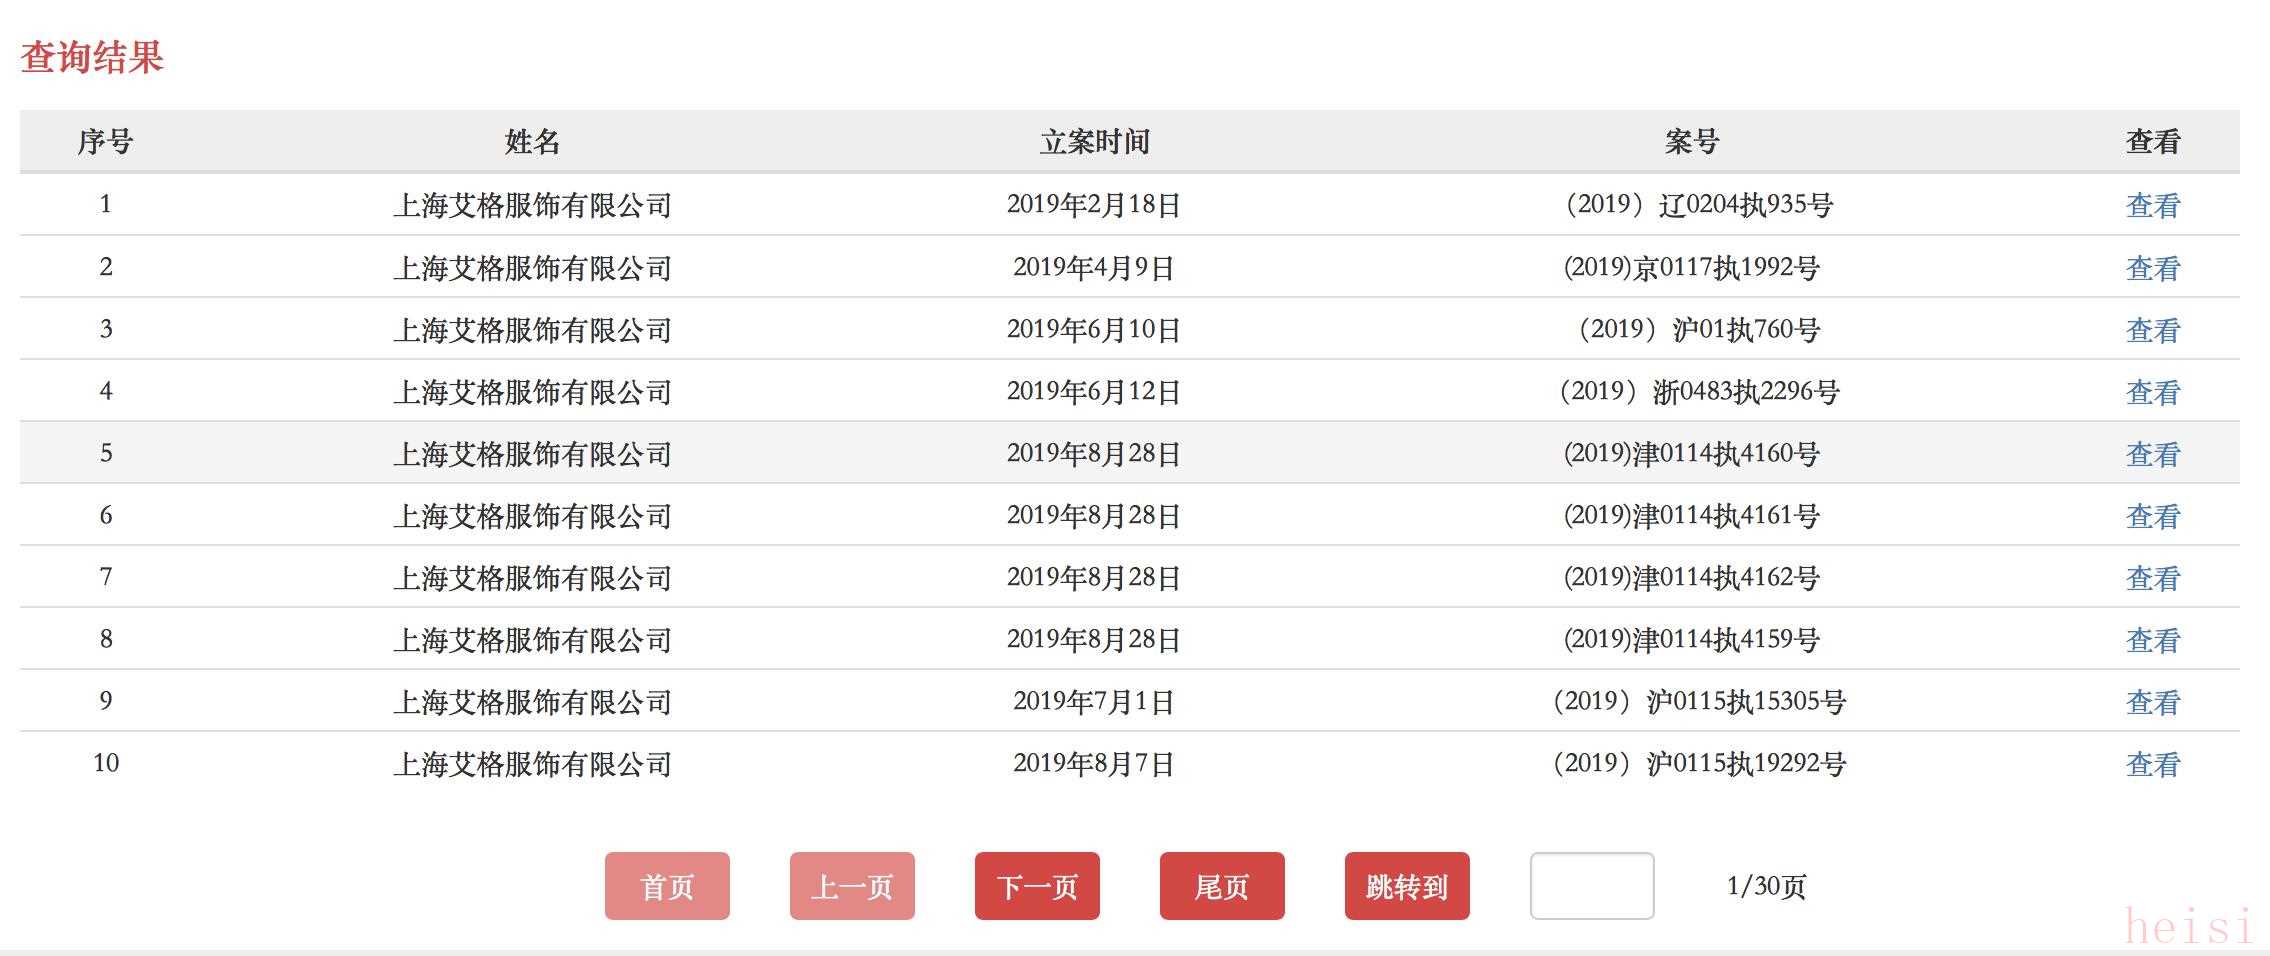Image resolution: width=2270 pixels, height=956 pixels.
Task: Go to first page with 首页 button
Action: click(x=667, y=886)
